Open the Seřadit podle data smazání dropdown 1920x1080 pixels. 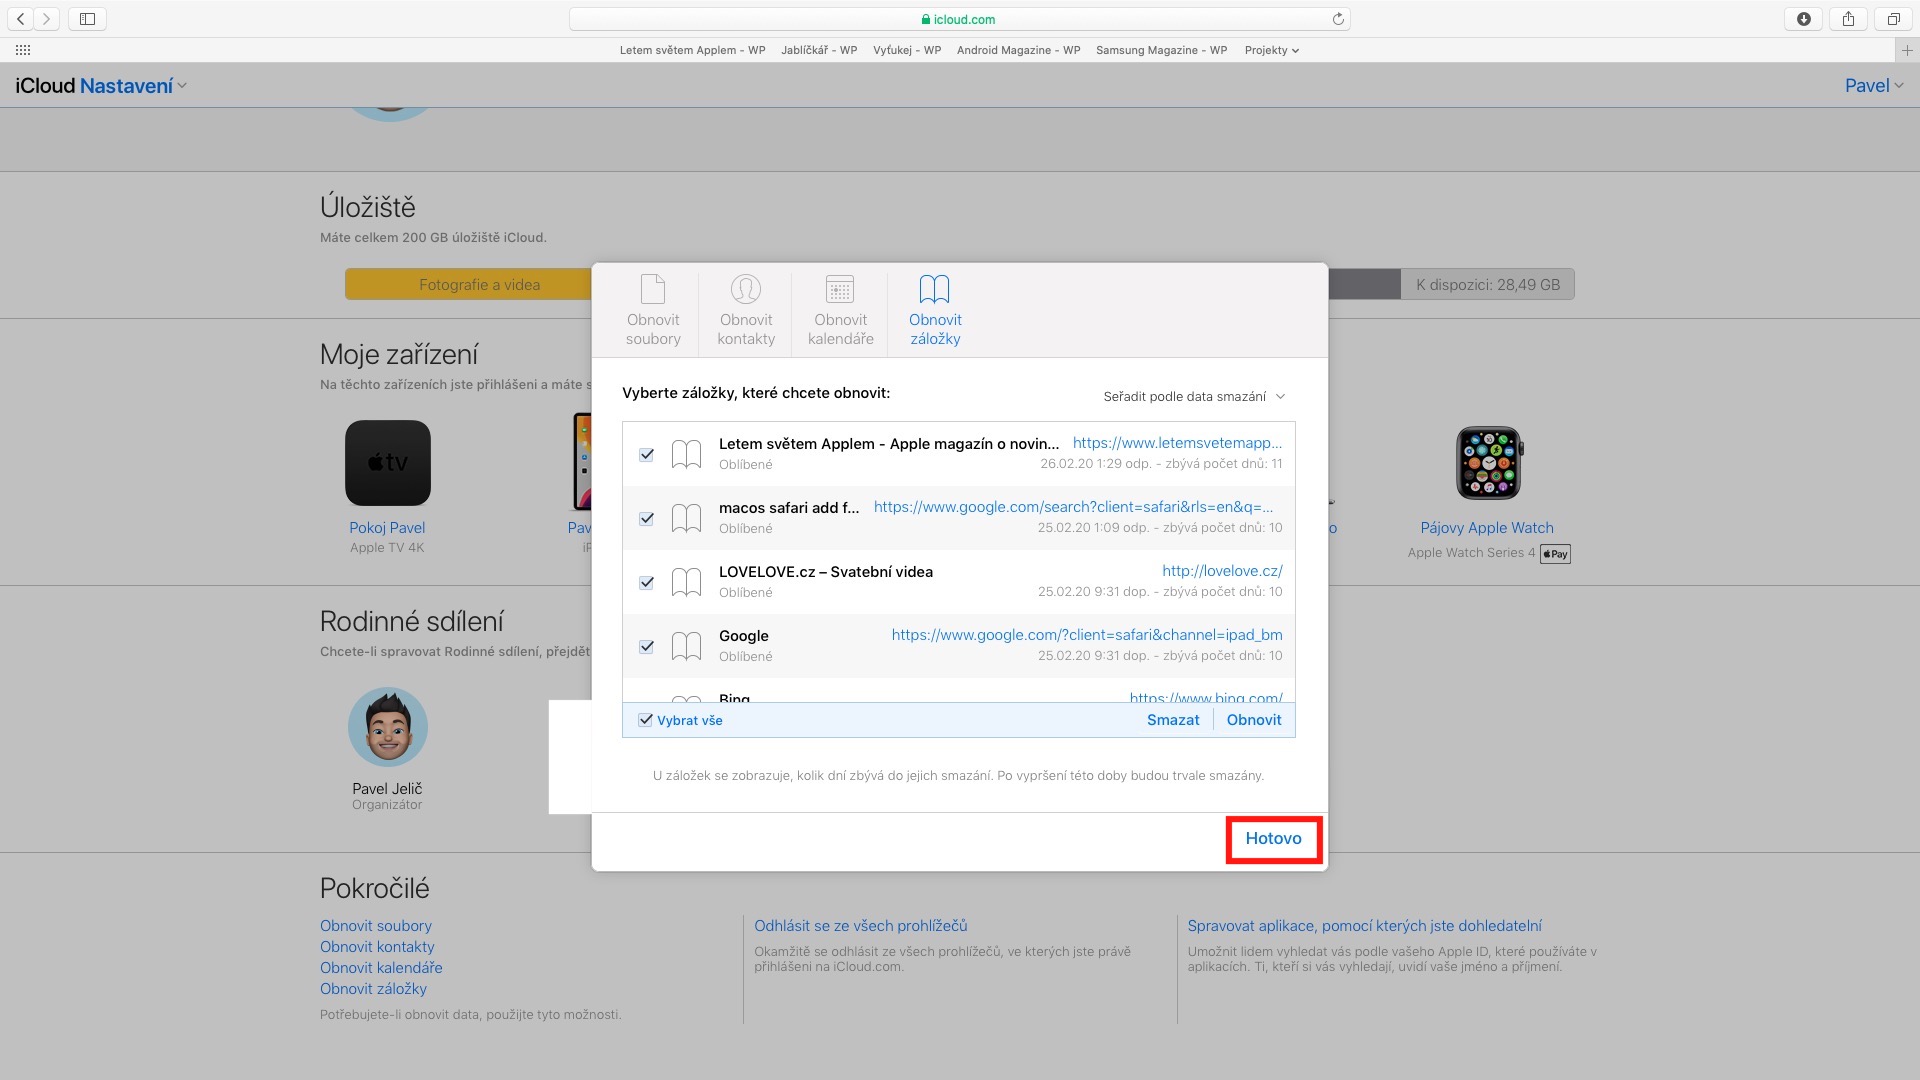(x=1193, y=397)
